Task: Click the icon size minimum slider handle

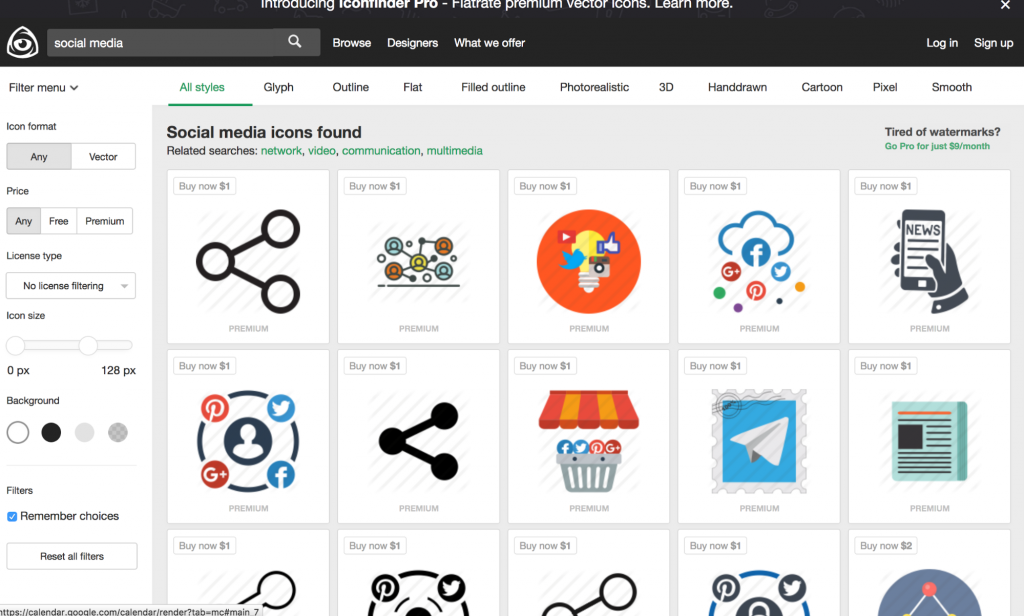Action: (16, 345)
